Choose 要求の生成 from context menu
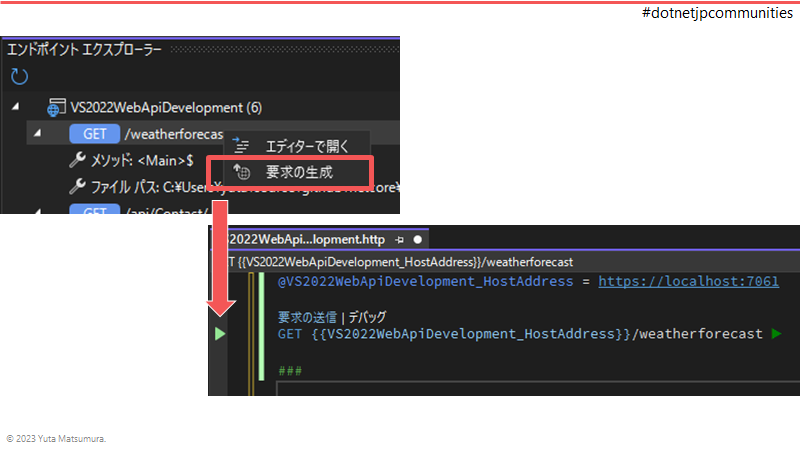Image resolution: width=800 pixels, height=450 pixels. 299,172
